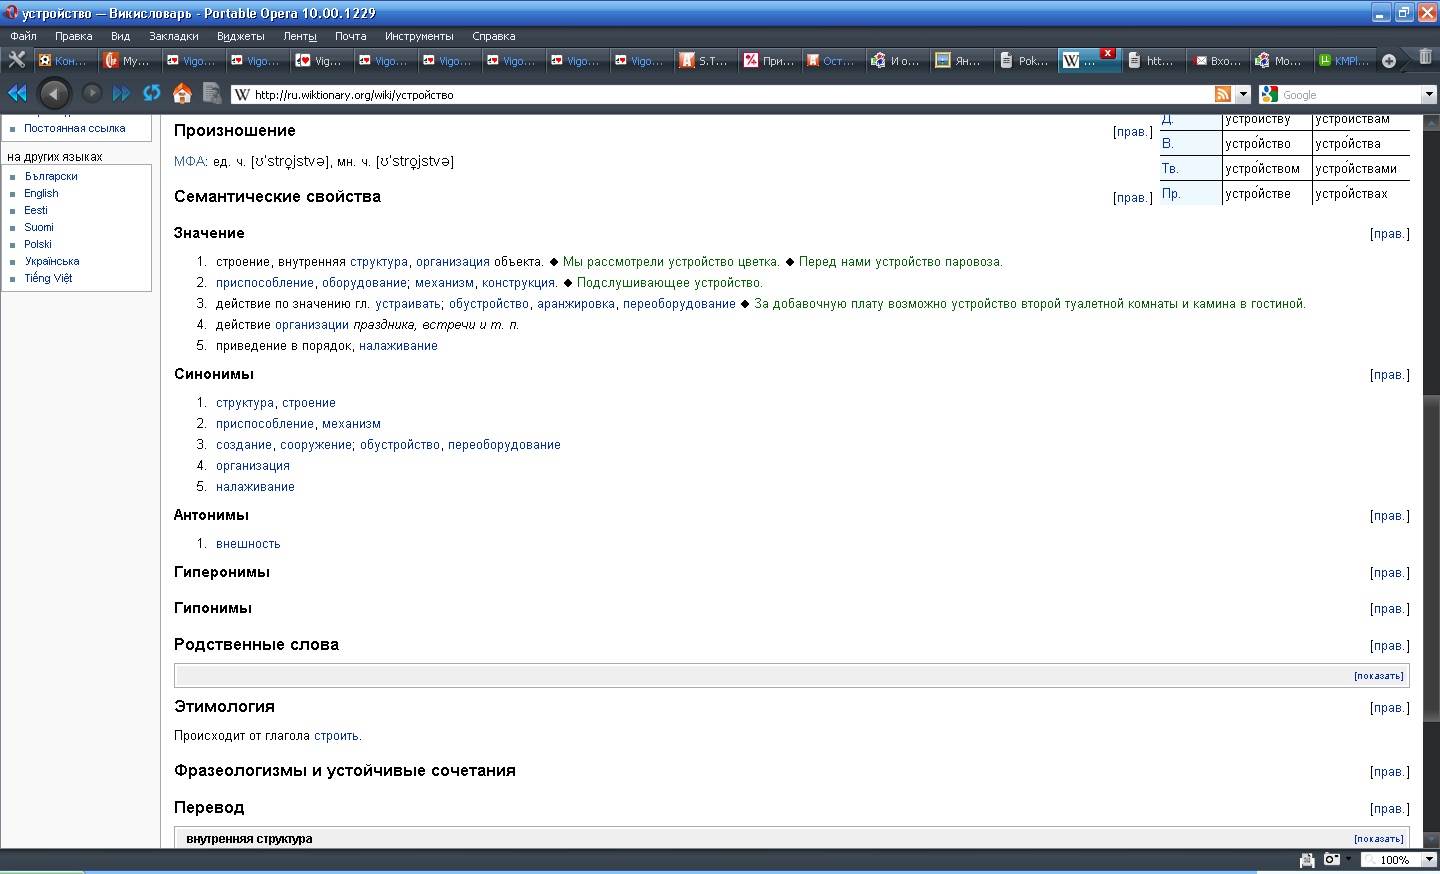
Task: Toggle show images camera icon in status bar
Action: tap(1331, 860)
